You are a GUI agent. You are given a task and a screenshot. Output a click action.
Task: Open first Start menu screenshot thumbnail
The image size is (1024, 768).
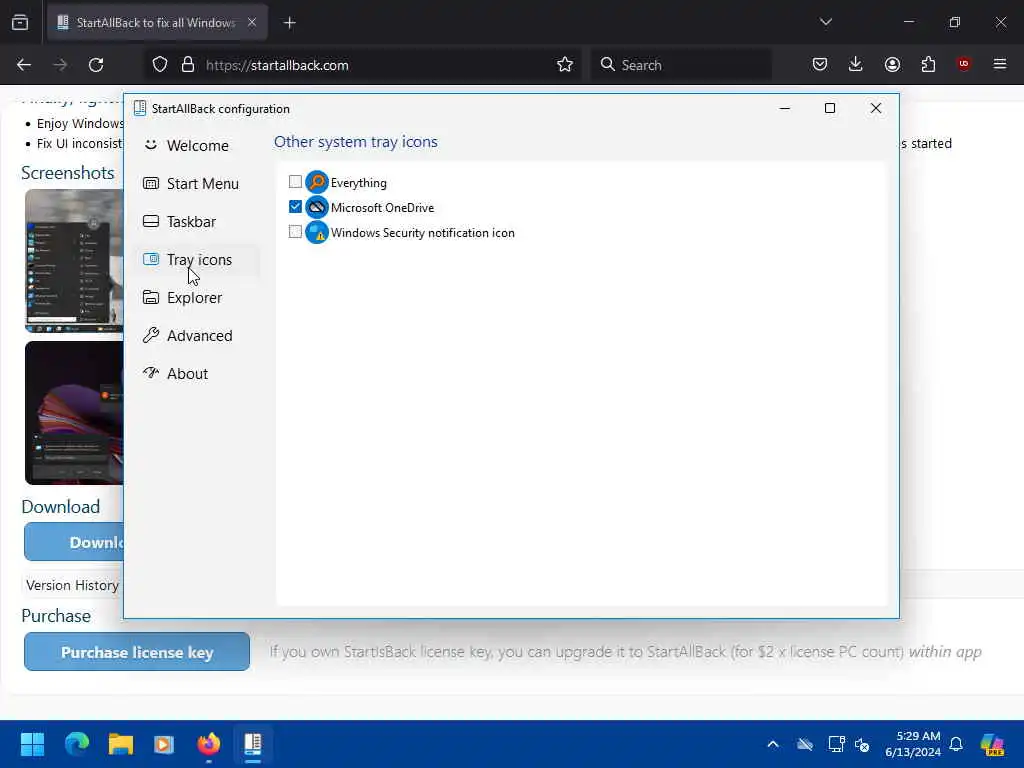74,261
